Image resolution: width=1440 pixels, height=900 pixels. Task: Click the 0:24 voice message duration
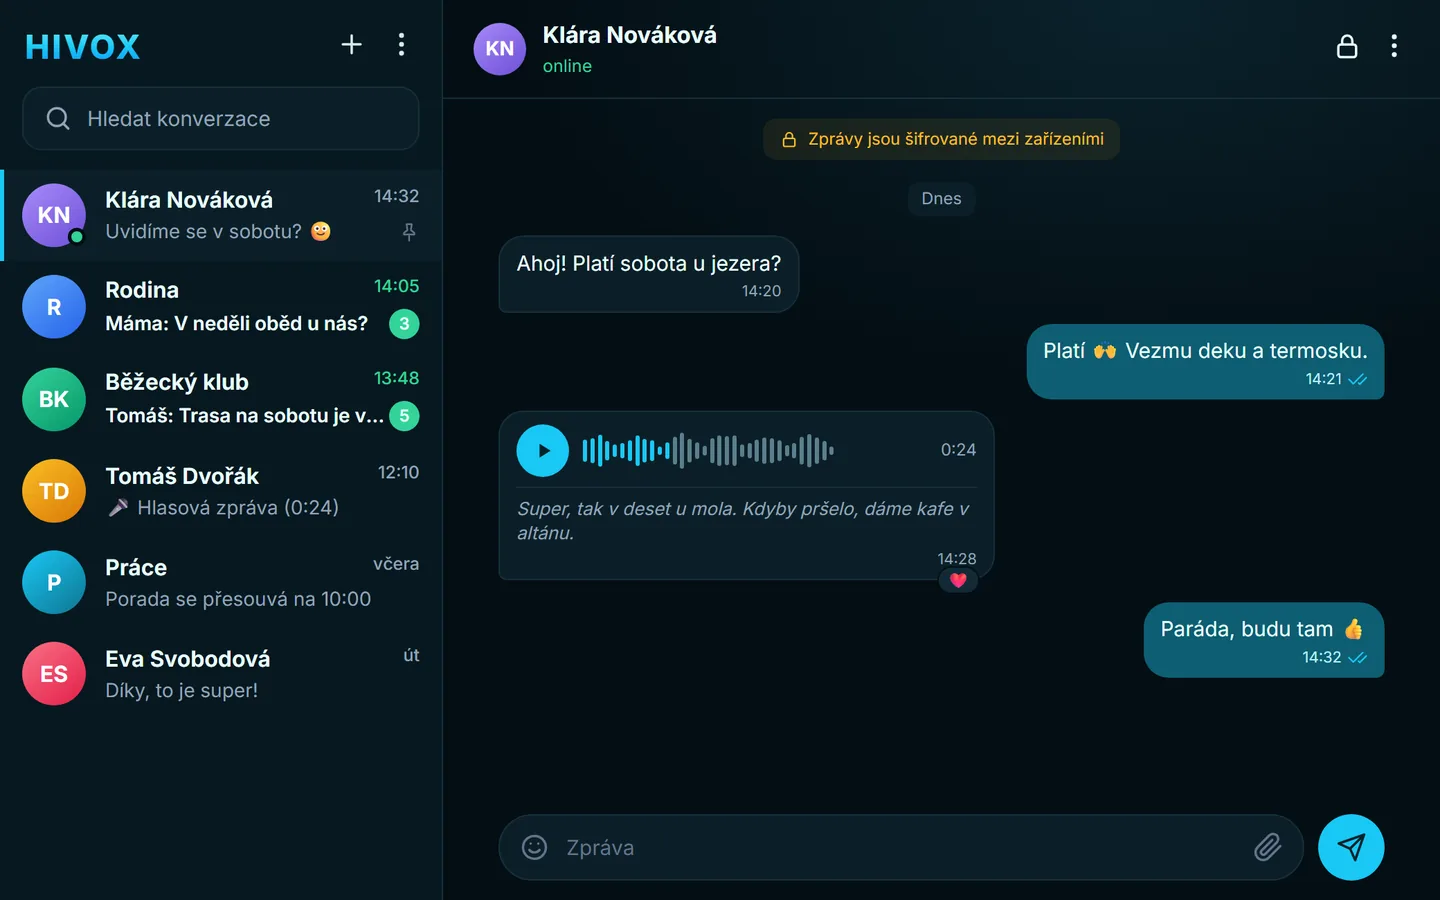(958, 450)
